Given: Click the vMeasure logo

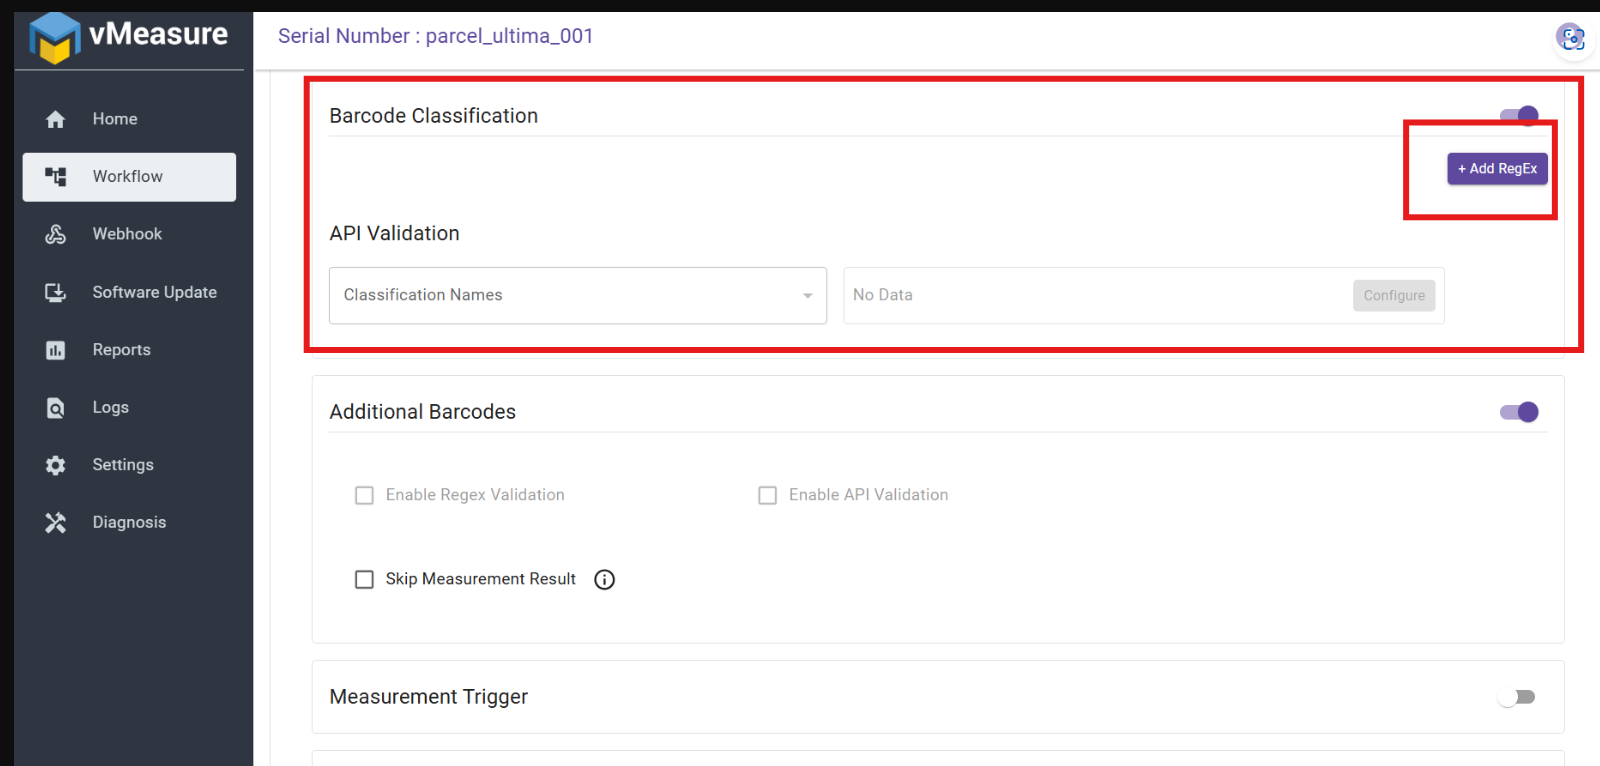Looking at the screenshot, I should (x=129, y=37).
